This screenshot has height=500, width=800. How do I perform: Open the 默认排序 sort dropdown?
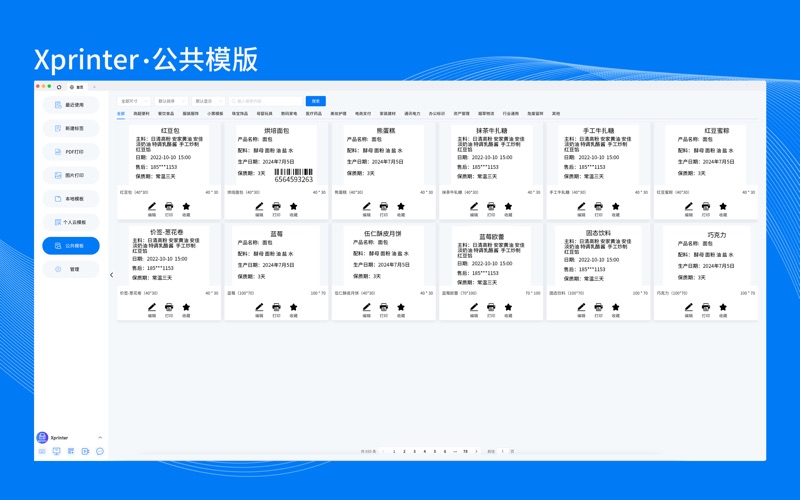coord(170,101)
